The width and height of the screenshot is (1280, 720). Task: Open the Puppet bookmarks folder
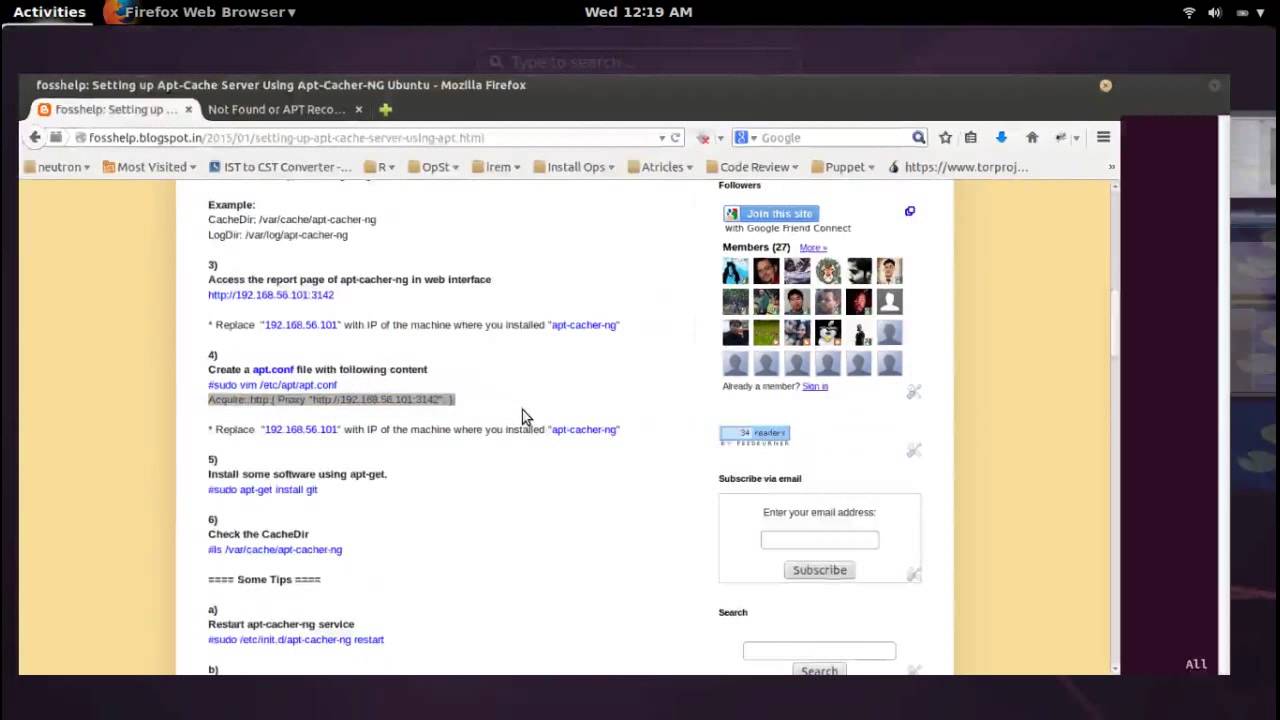pyautogui.click(x=843, y=167)
